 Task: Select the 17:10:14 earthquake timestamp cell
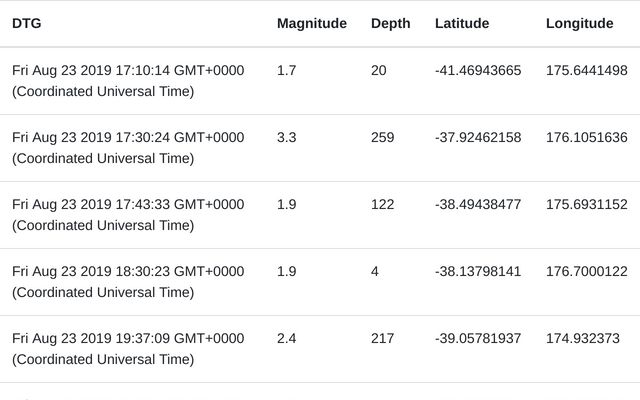[x=128, y=81]
